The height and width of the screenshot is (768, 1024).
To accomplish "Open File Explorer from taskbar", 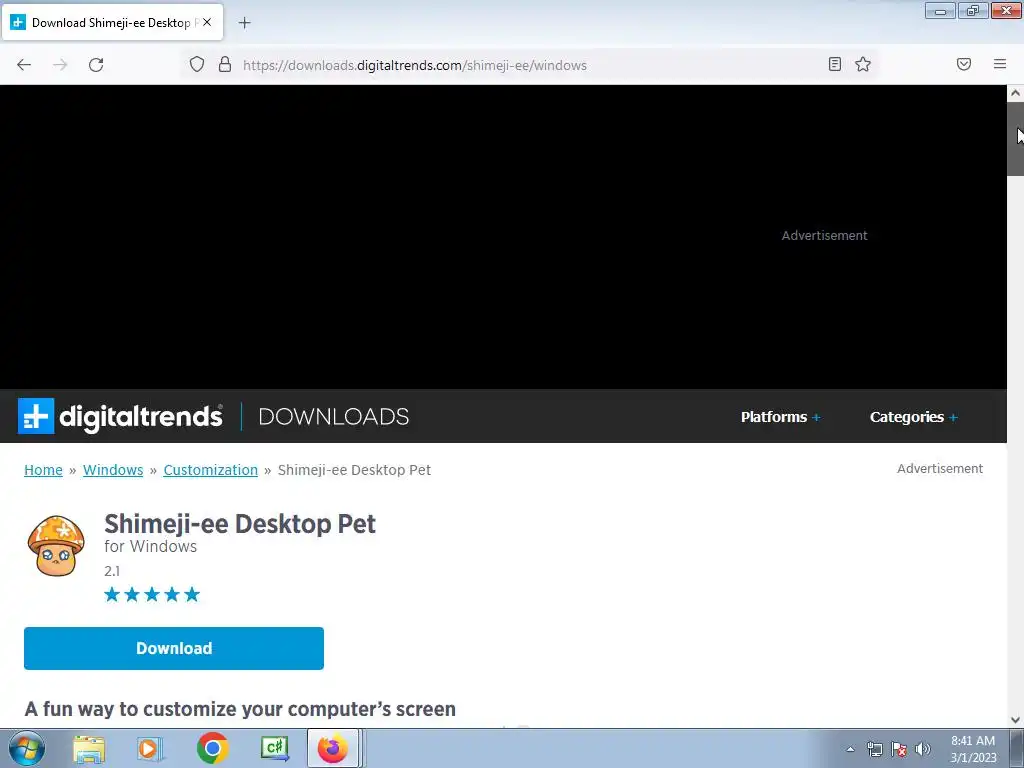I will tap(89, 749).
